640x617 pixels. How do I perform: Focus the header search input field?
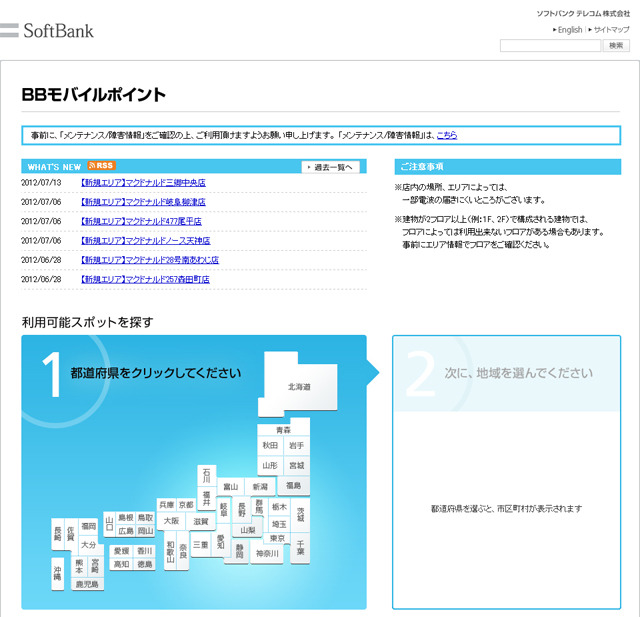pos(550,45)
